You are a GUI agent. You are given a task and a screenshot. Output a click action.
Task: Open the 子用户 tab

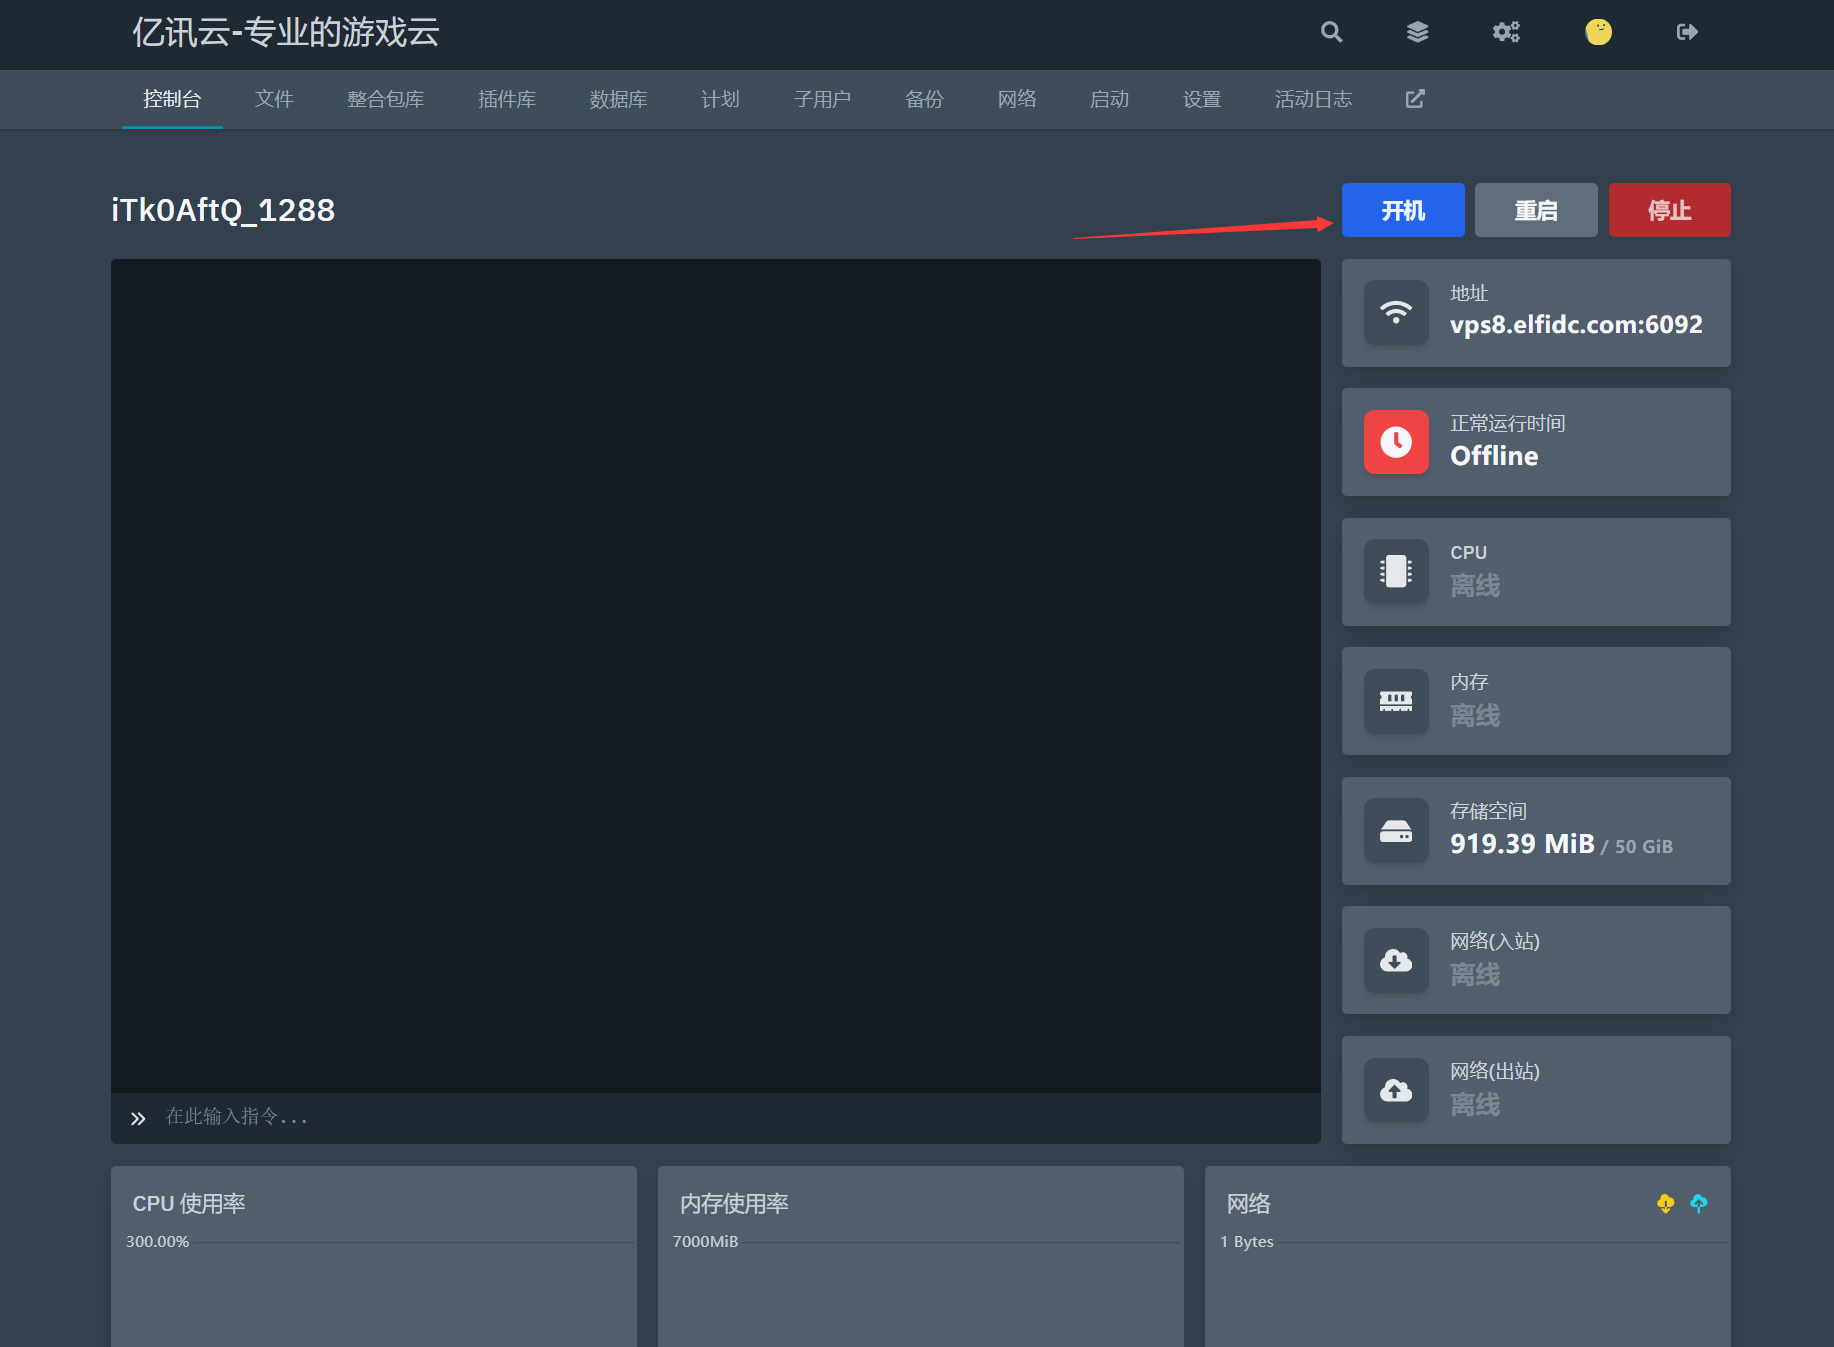822,99
